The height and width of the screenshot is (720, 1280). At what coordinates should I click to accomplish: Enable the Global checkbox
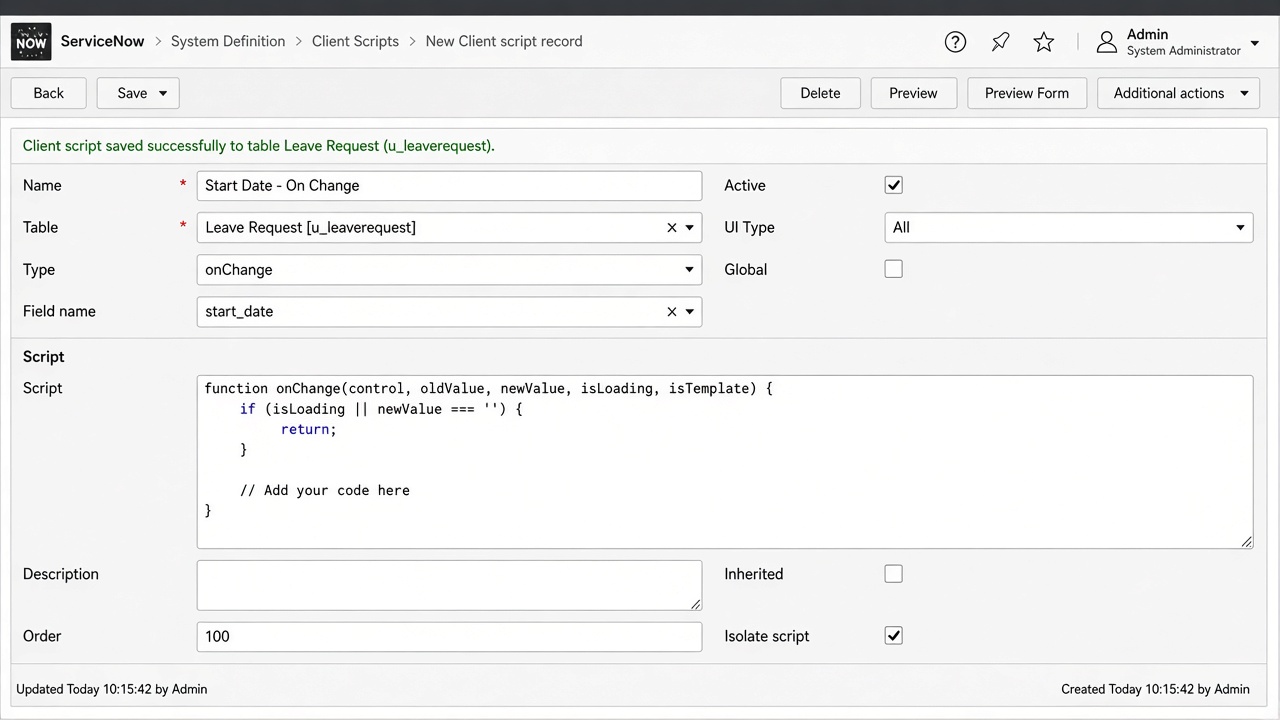tap(894, 269)
